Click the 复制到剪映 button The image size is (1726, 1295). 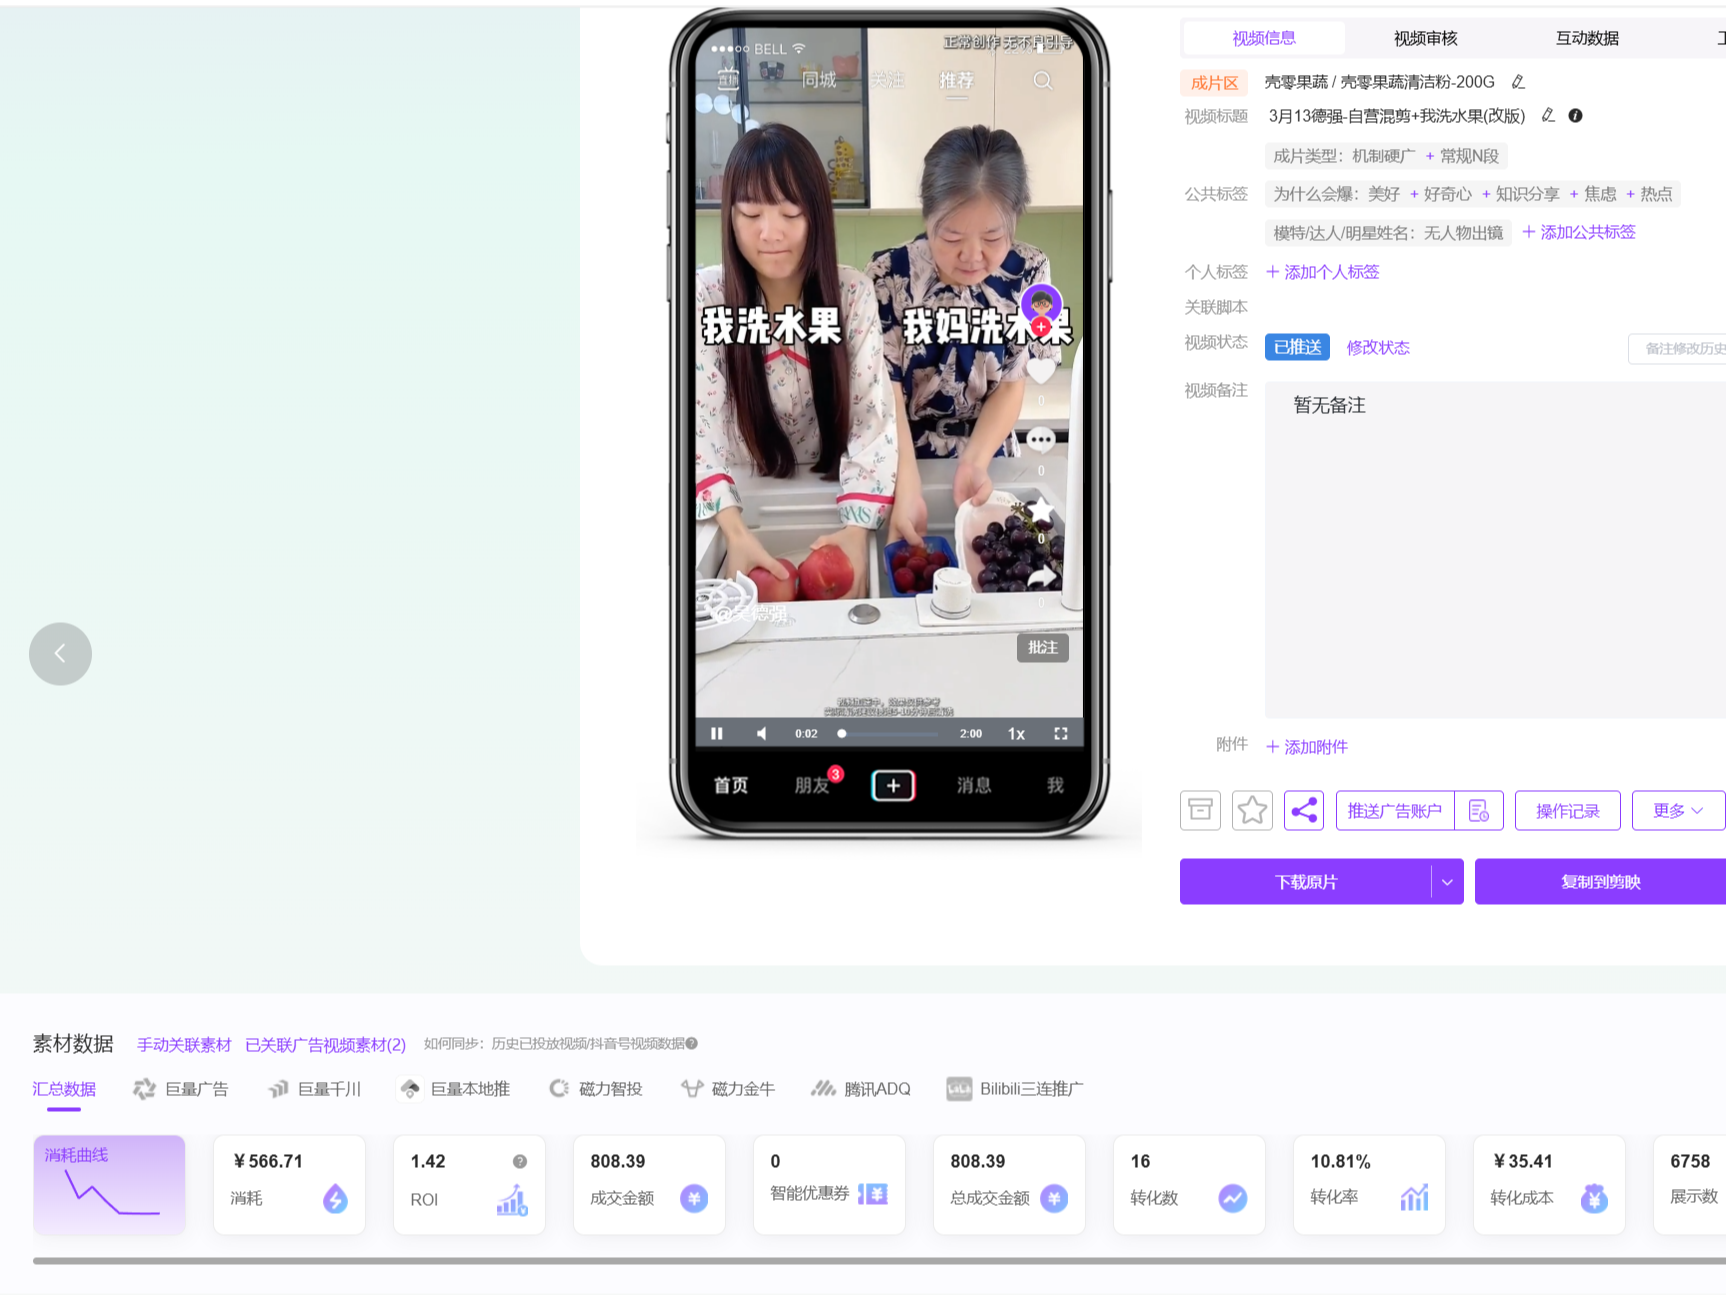coord(1600,881)
